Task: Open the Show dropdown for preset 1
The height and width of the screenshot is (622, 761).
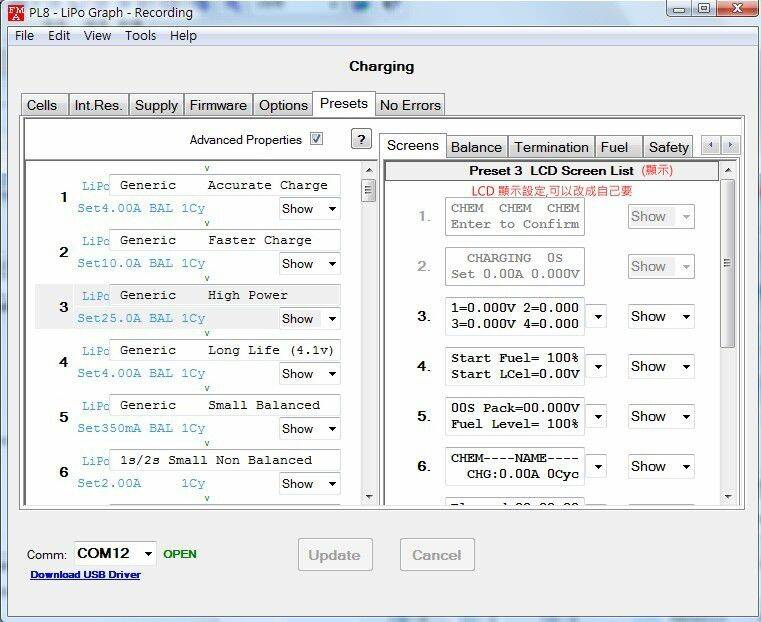Action: [x=309, y=209]
